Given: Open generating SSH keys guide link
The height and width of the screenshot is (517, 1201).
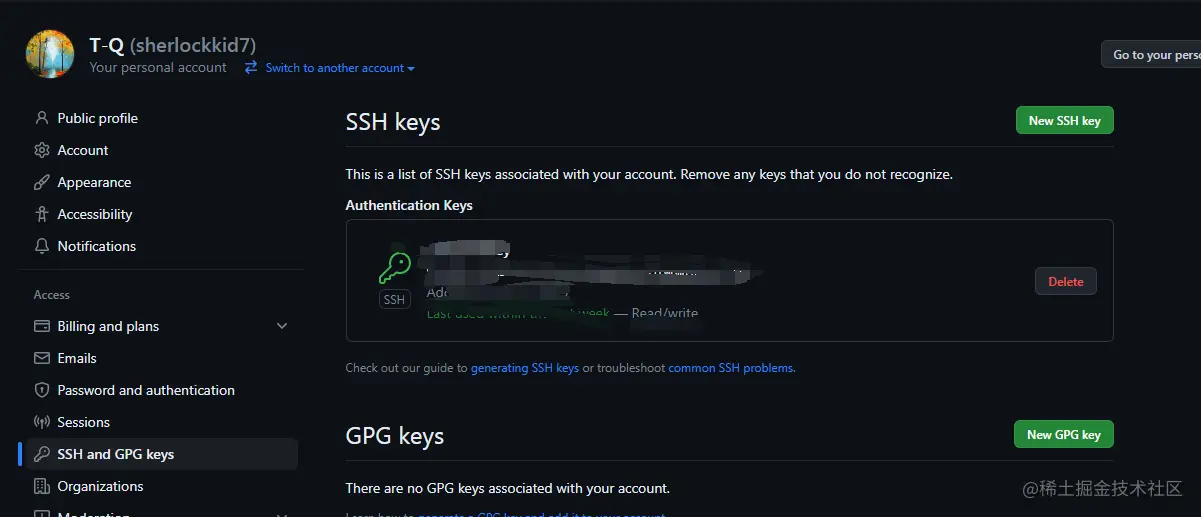Looking at the screenshot, I should point(525,368).
